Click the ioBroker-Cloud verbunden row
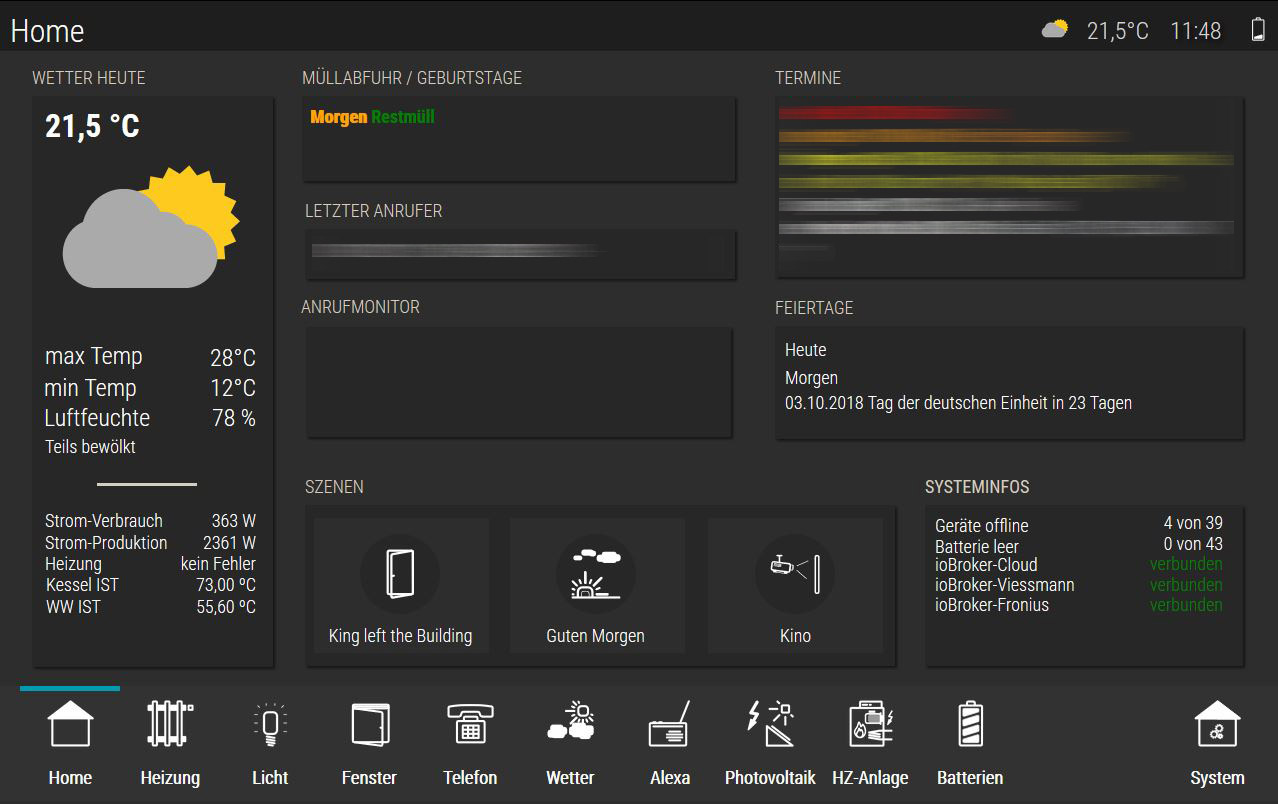 click(x=1078, y=564)
